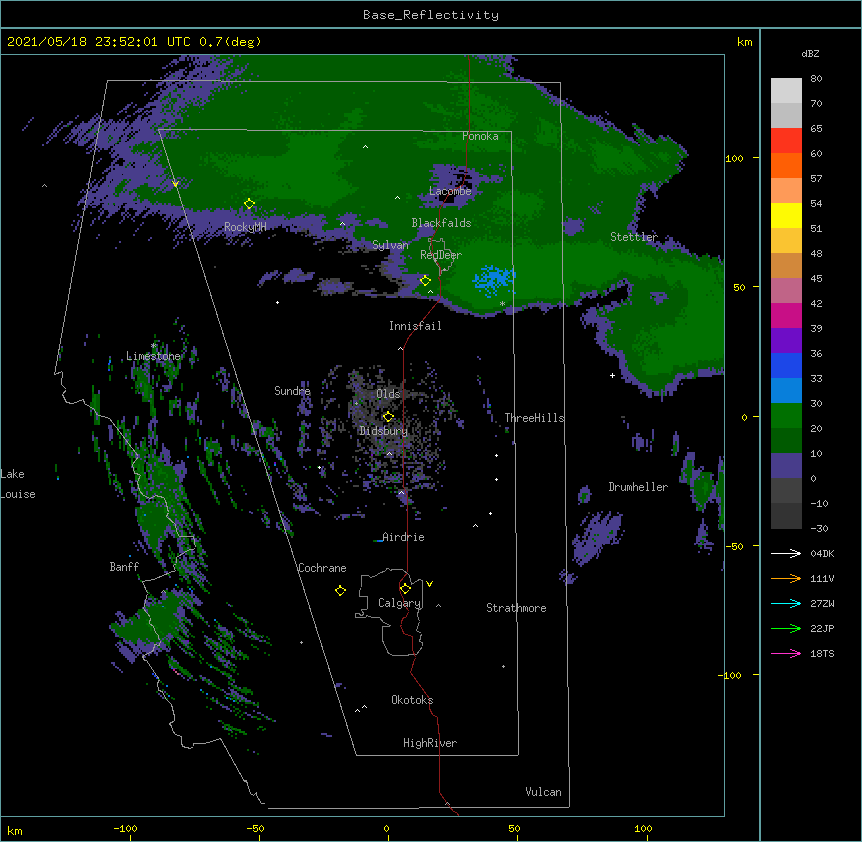The height and width of the screenshot is (842, 862).
Task: Pick the red 60-65 dBZ swatch
Action: [x=786, y=140]
